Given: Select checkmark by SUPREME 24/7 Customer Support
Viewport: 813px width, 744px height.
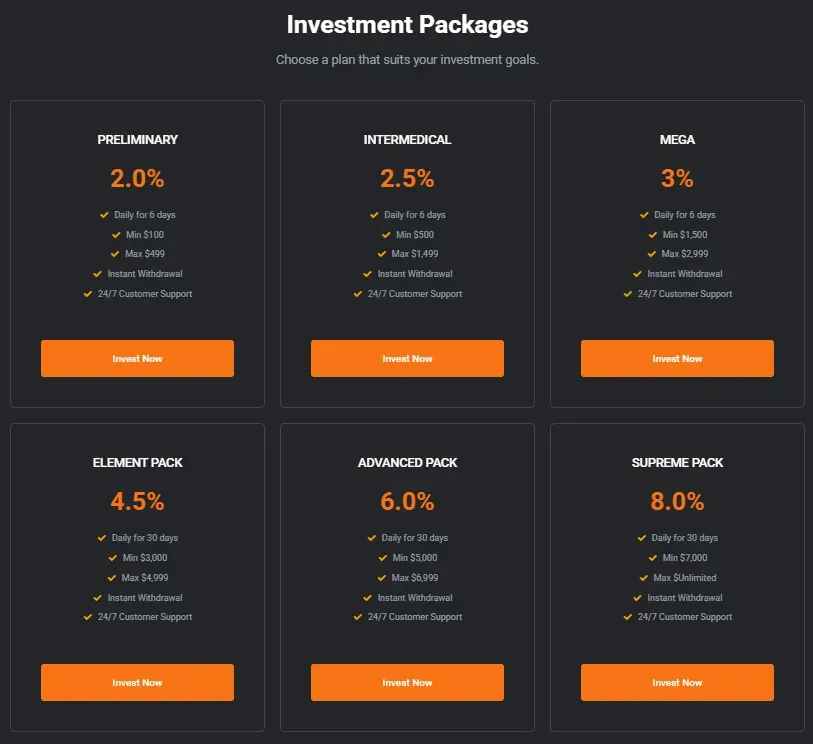Looking at the screenshot, I should 628,617.
